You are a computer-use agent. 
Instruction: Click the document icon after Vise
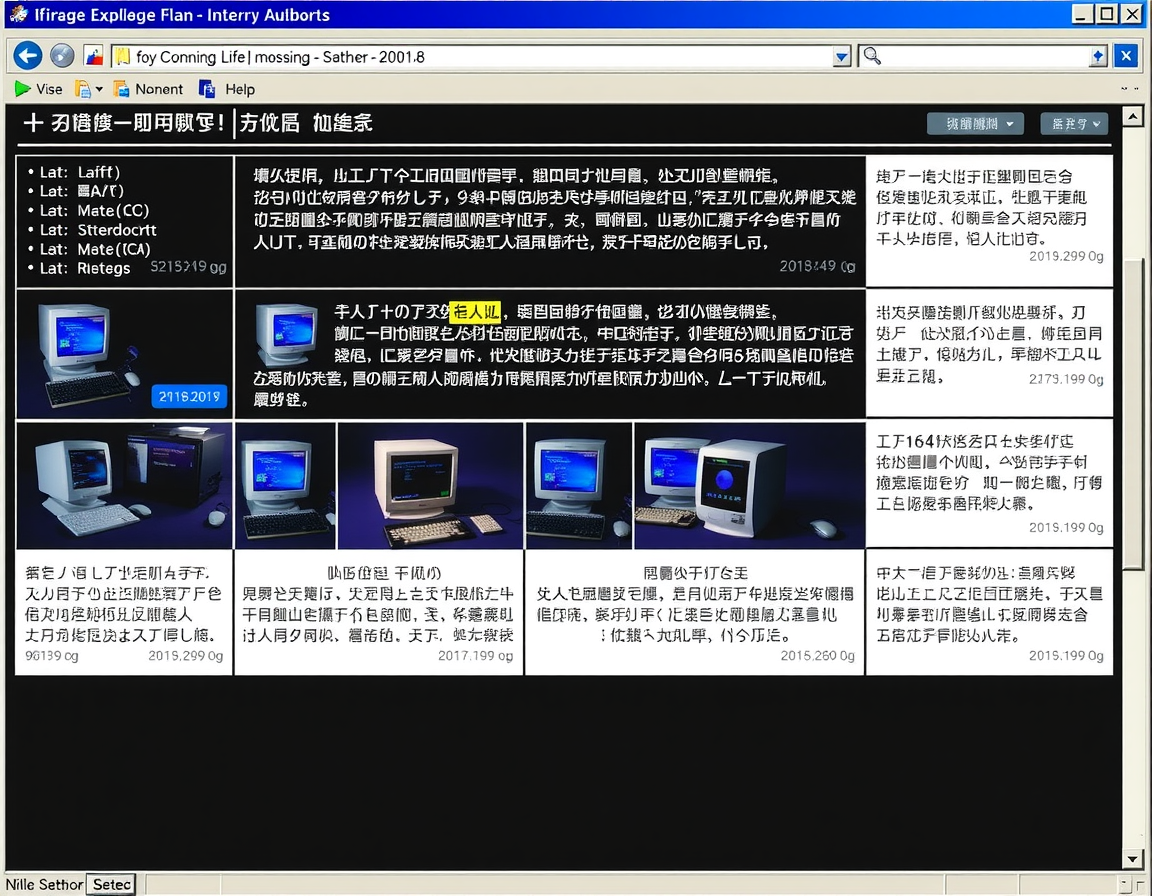(x=83, y=90)
